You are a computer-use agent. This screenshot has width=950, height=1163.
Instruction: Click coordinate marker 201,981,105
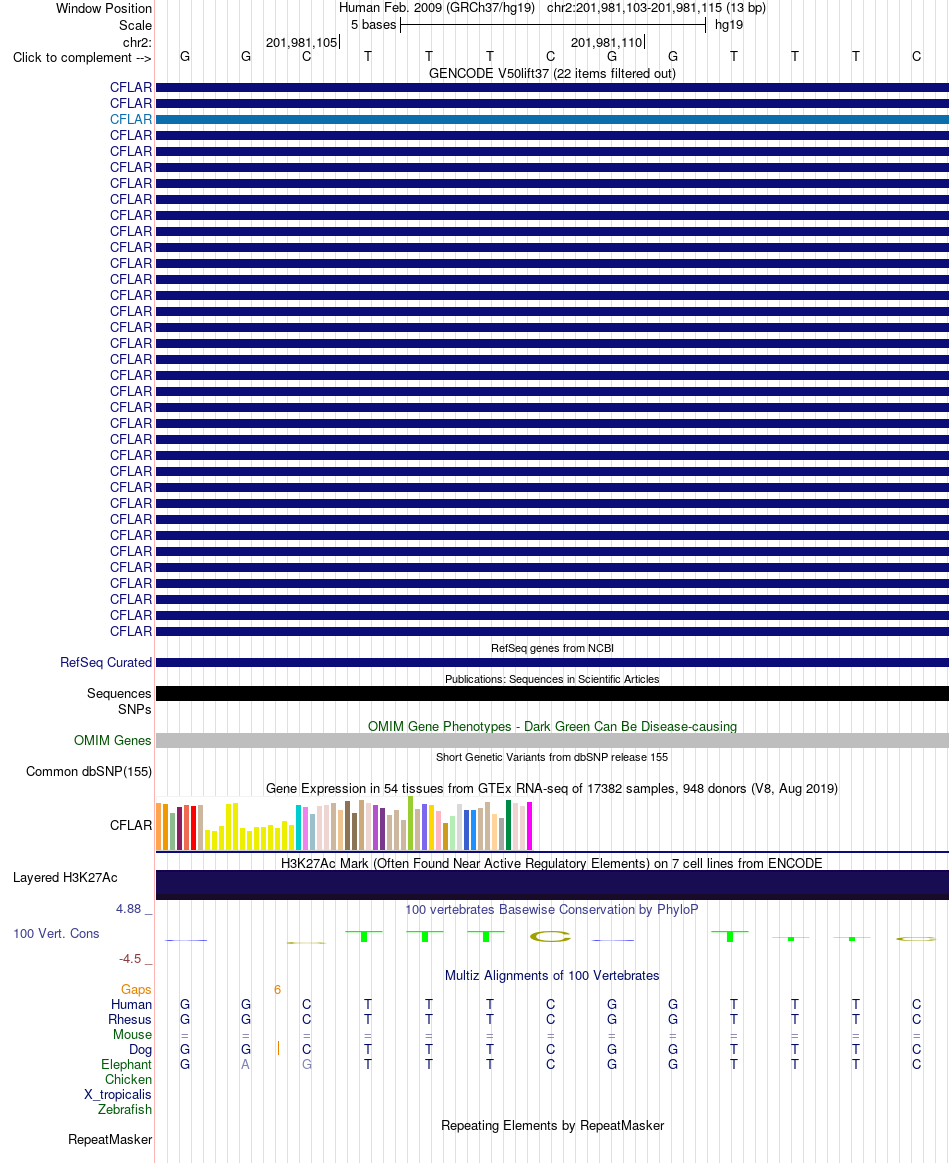tap(301, 42)
